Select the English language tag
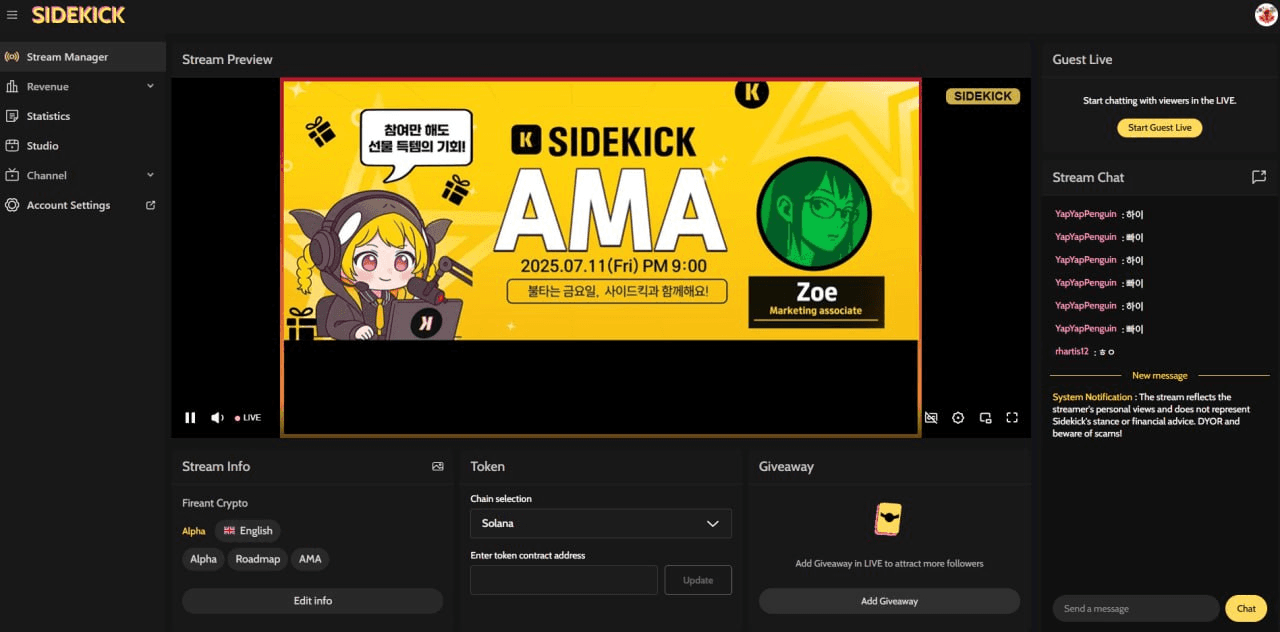Image resolution: width=1280 pixels, height=632 pixels. pyautogui.click(x=248, y=531)
